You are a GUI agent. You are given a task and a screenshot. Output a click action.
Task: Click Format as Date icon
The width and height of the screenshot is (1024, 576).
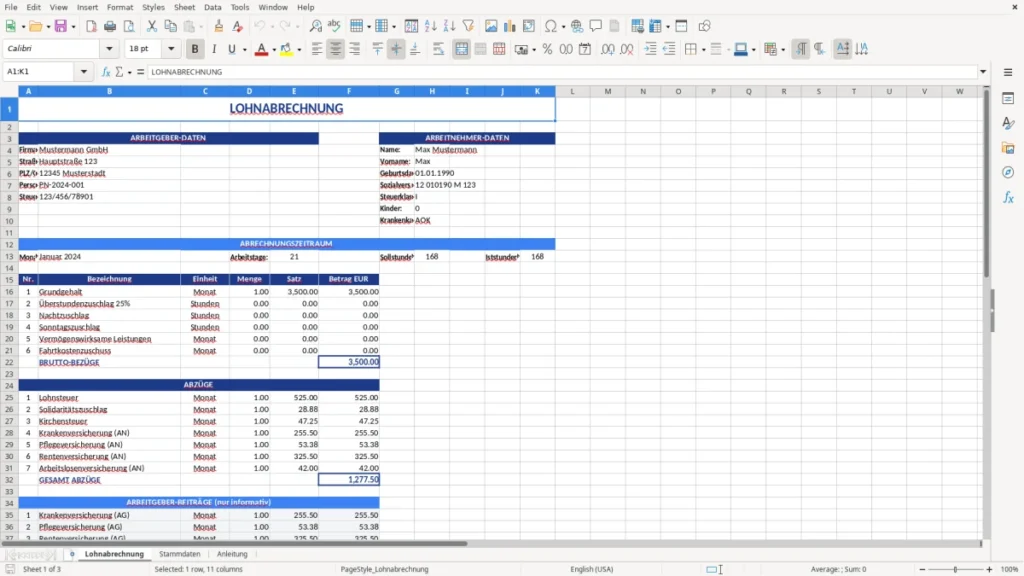(585, 49)
